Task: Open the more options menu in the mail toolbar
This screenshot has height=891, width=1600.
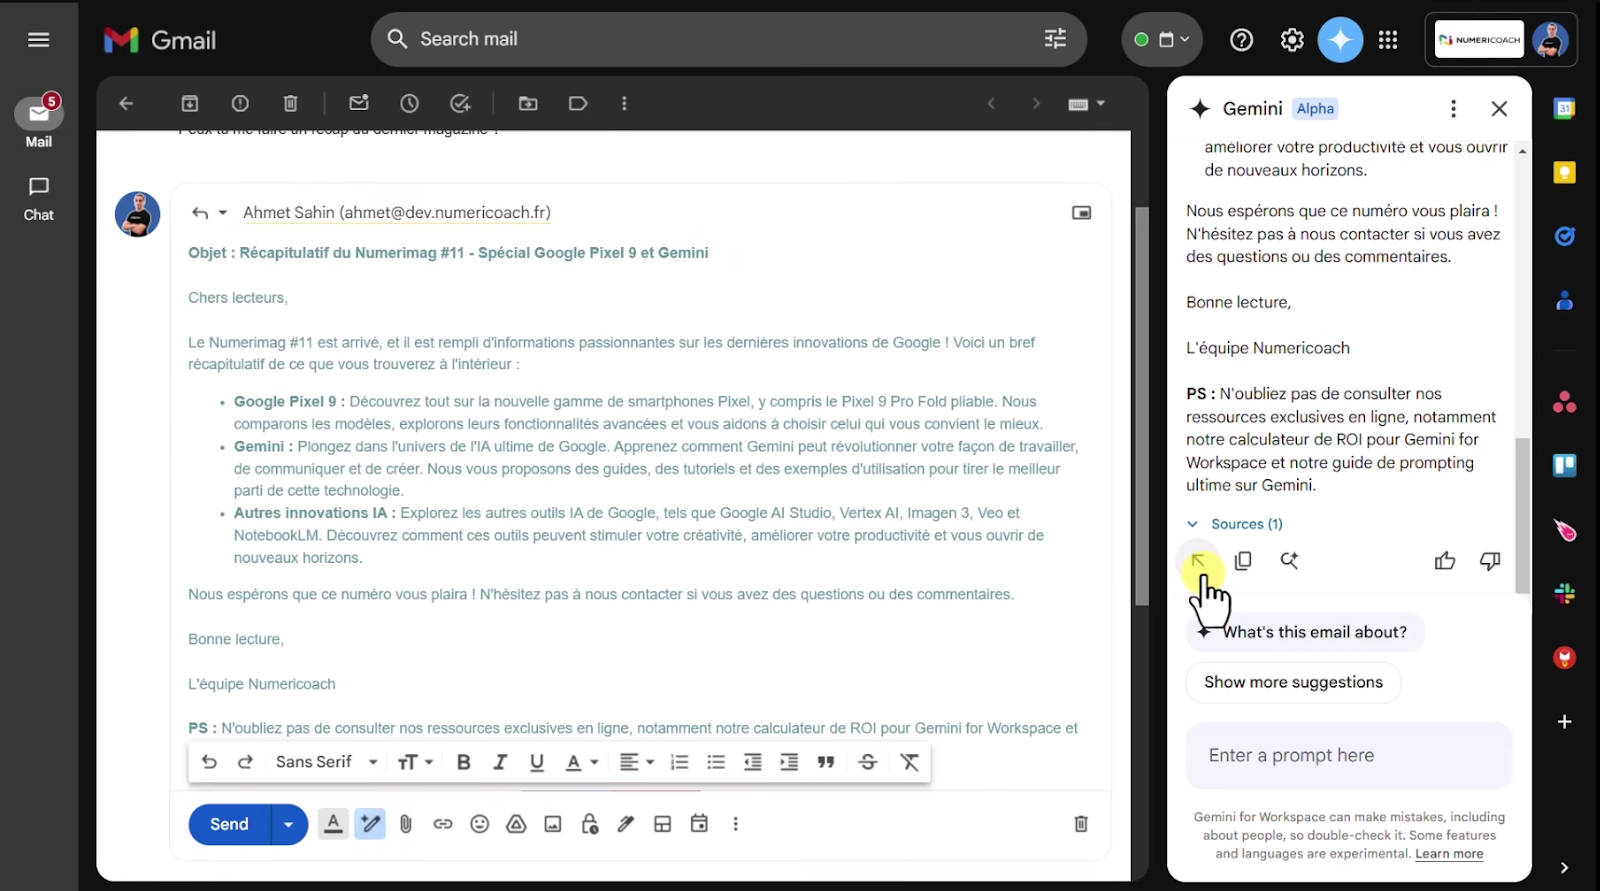Action: coord(624,103)
